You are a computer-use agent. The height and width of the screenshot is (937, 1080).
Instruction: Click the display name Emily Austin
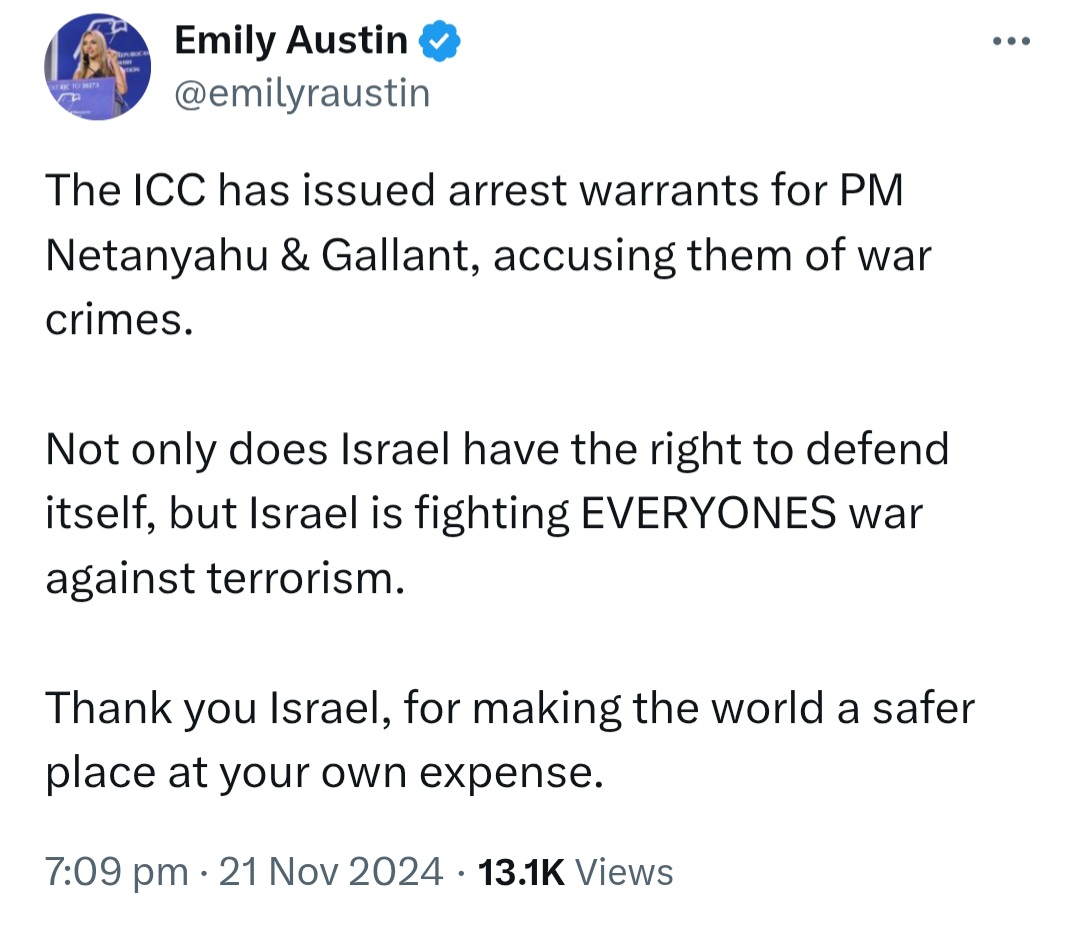(291, 40)
